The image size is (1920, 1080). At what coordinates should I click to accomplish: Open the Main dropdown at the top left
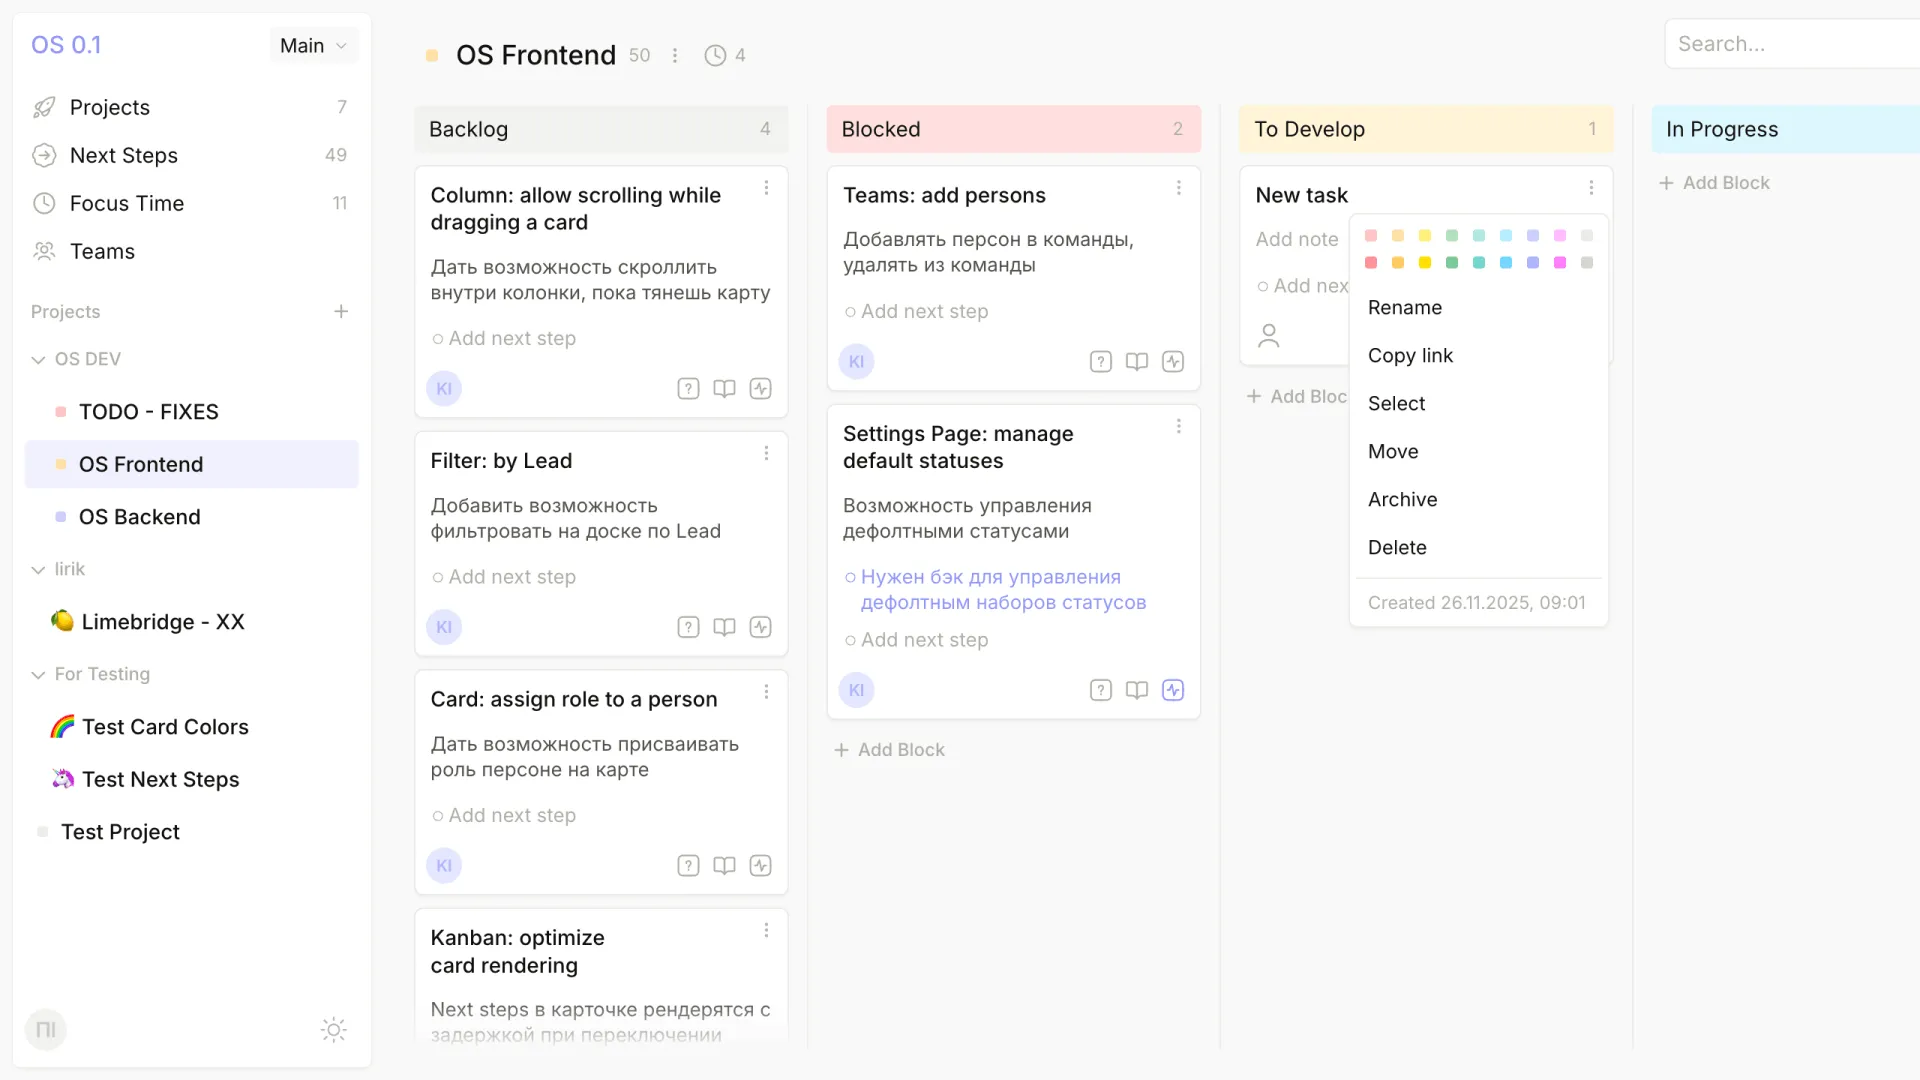312,45
